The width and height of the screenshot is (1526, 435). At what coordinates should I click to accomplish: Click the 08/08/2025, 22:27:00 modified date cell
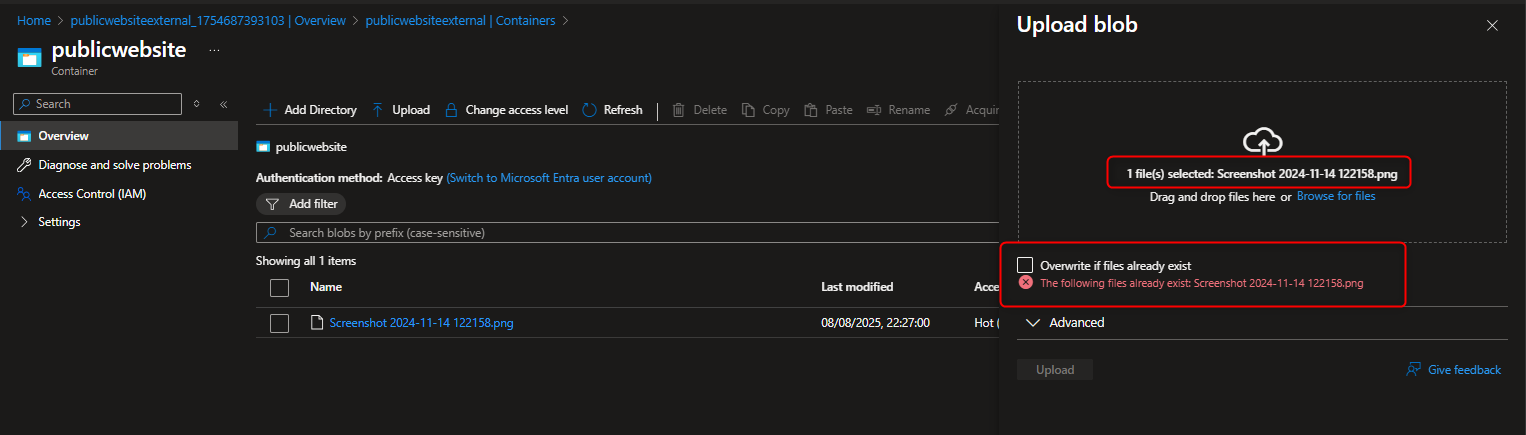tap(876, 323)
